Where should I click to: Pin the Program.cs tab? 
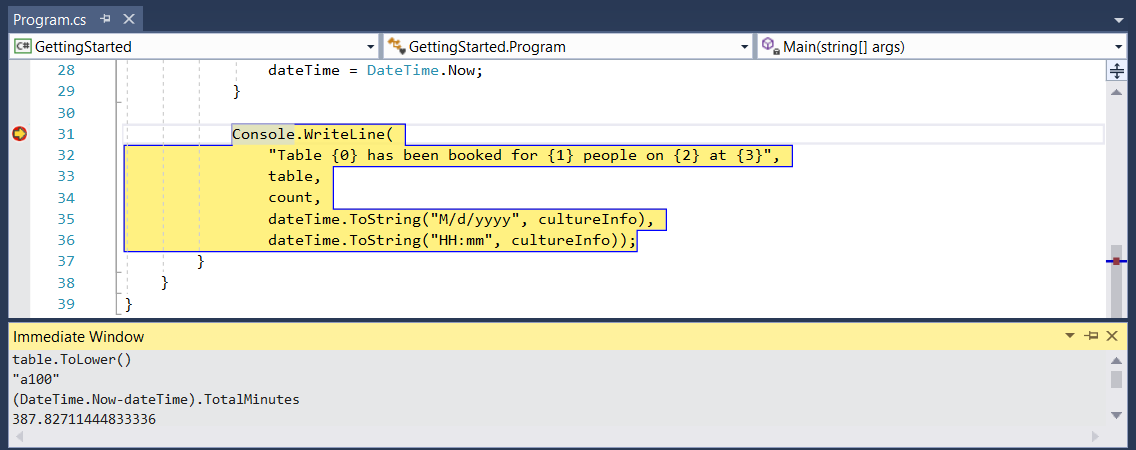(106, 20)
